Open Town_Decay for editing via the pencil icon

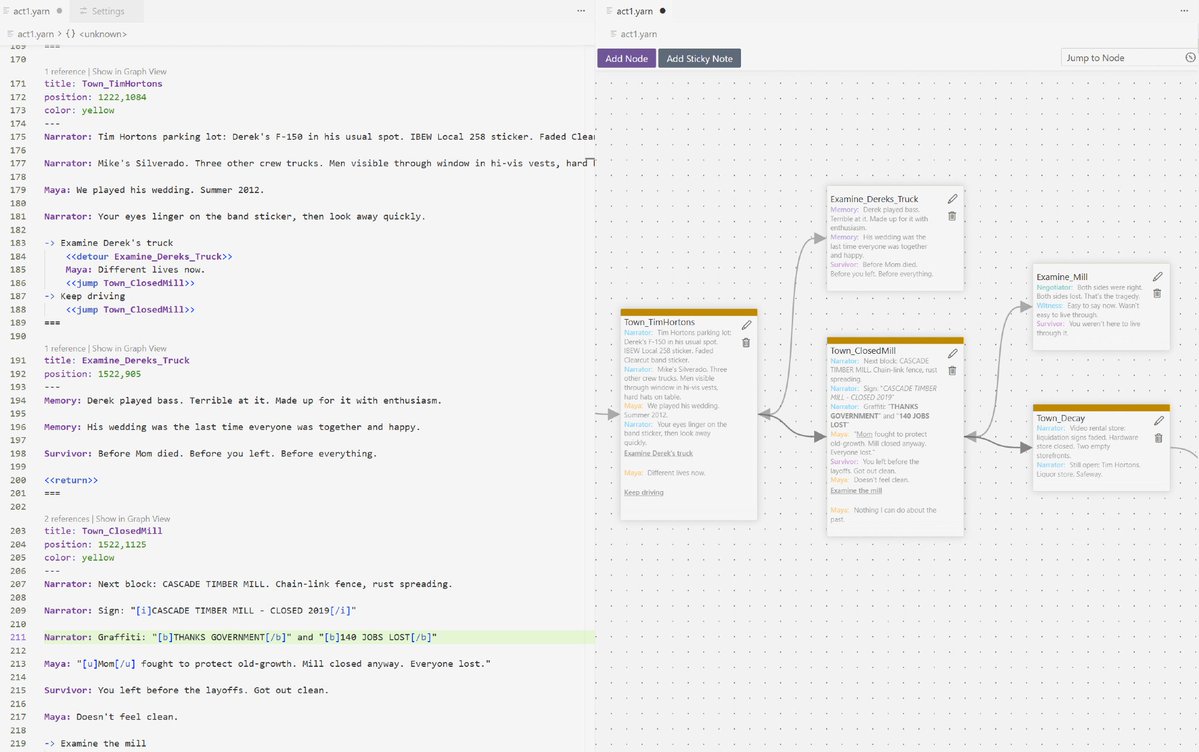(1158, 420)
